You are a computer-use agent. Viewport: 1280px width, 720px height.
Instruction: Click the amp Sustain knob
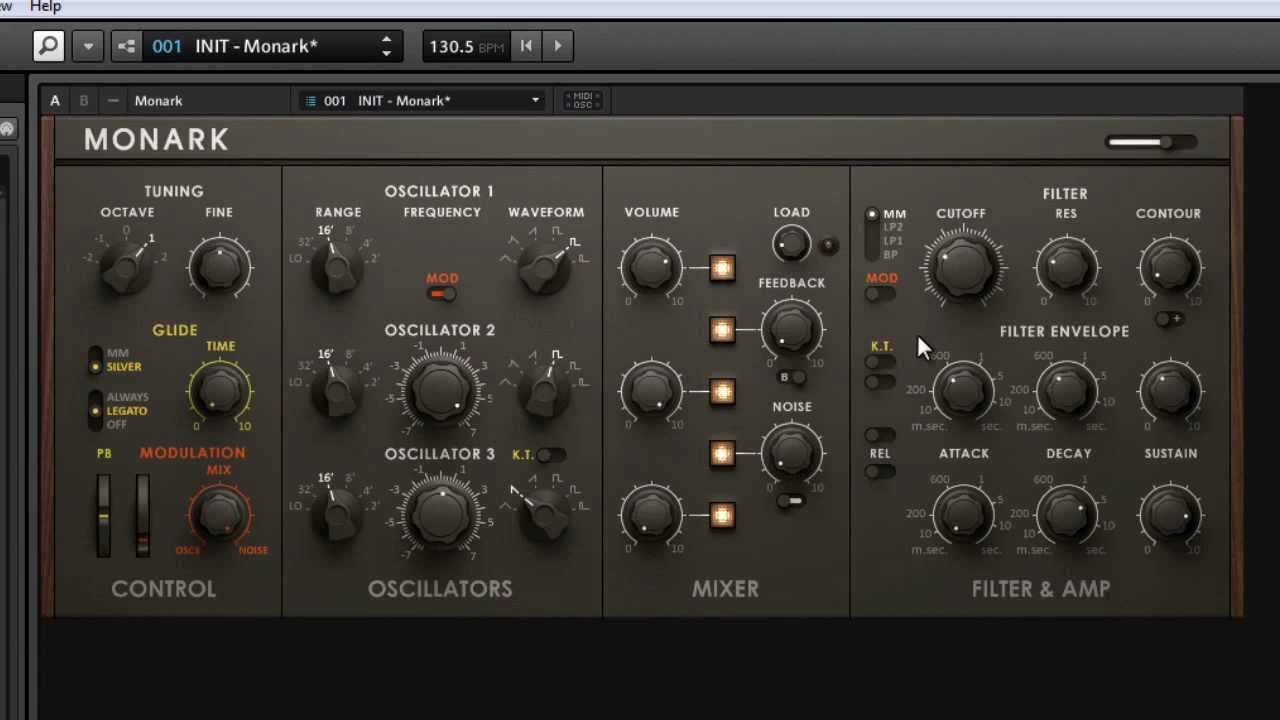tap(1169, 514)
